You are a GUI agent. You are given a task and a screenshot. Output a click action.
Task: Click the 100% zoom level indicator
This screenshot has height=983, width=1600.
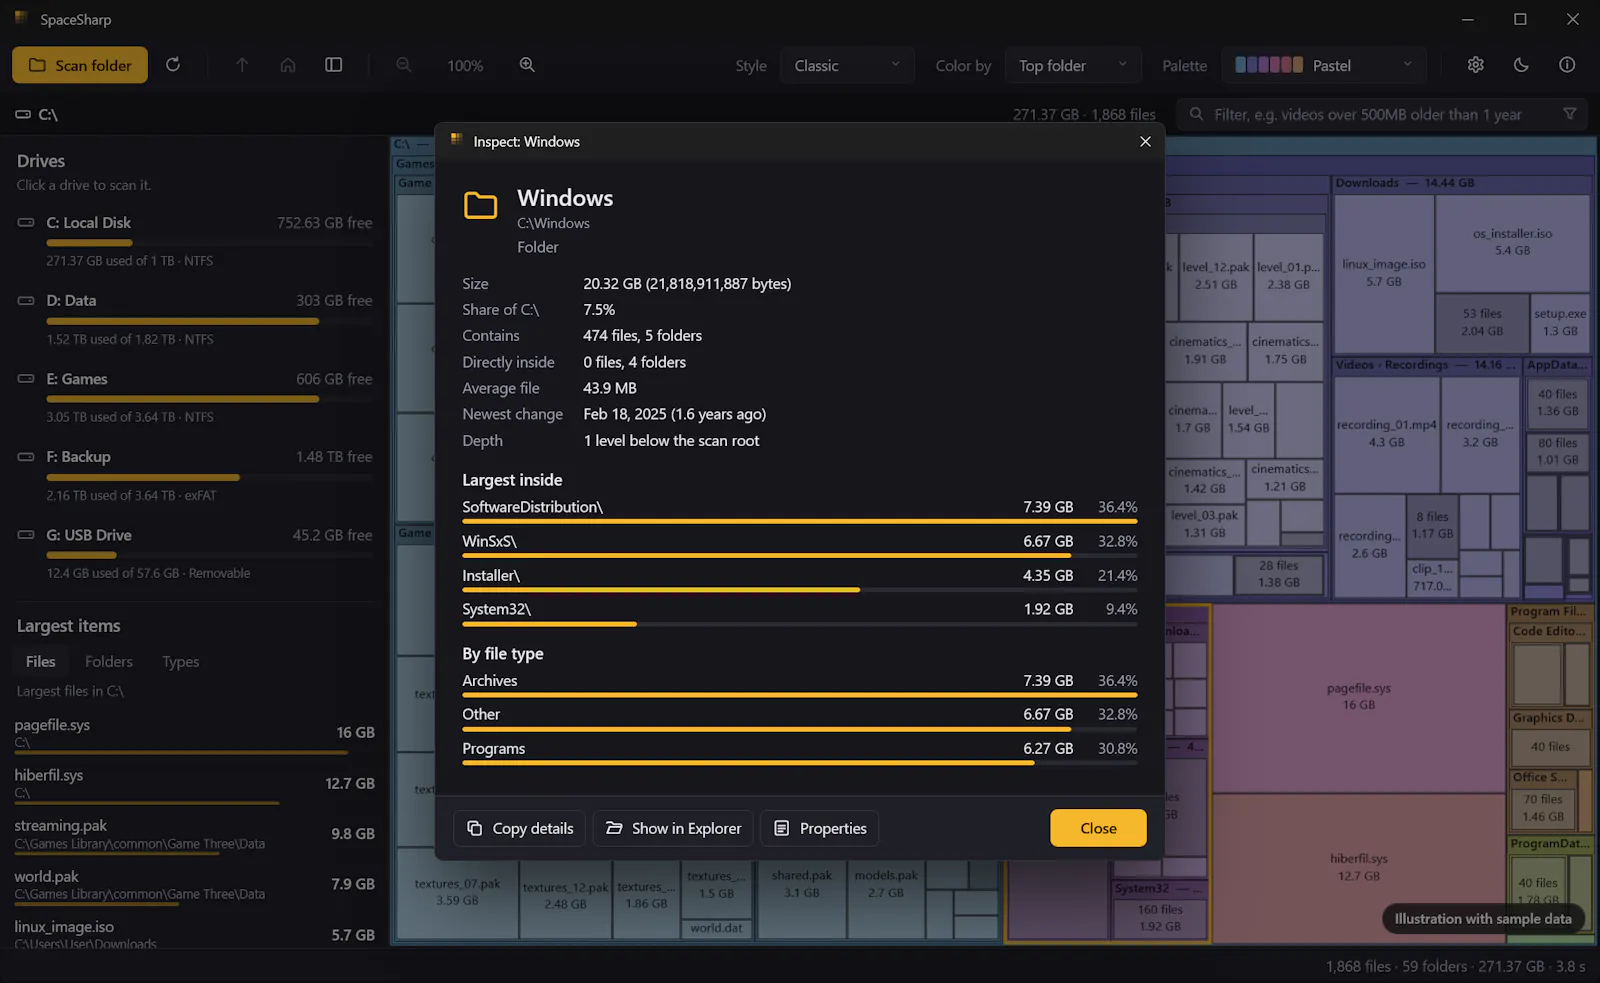pyautogui.click(x=465, y=65)
